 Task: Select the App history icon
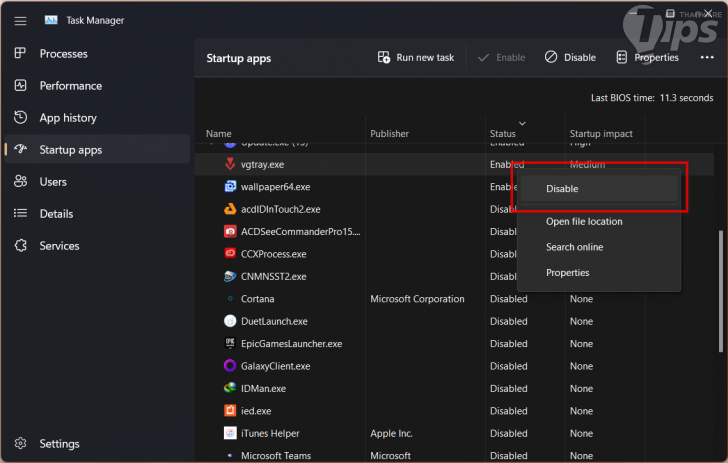20,118
